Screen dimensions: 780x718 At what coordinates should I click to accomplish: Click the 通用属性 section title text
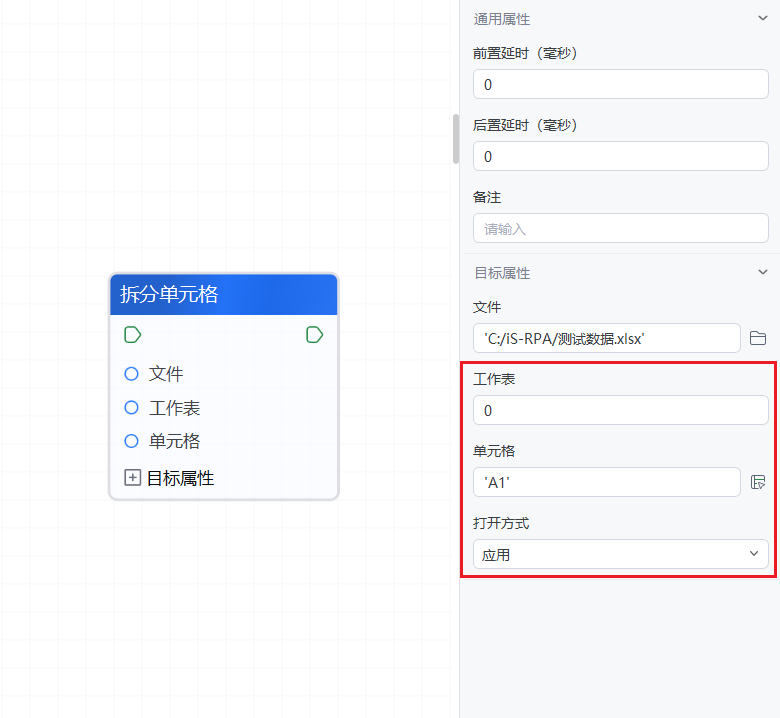pos(502,19)
